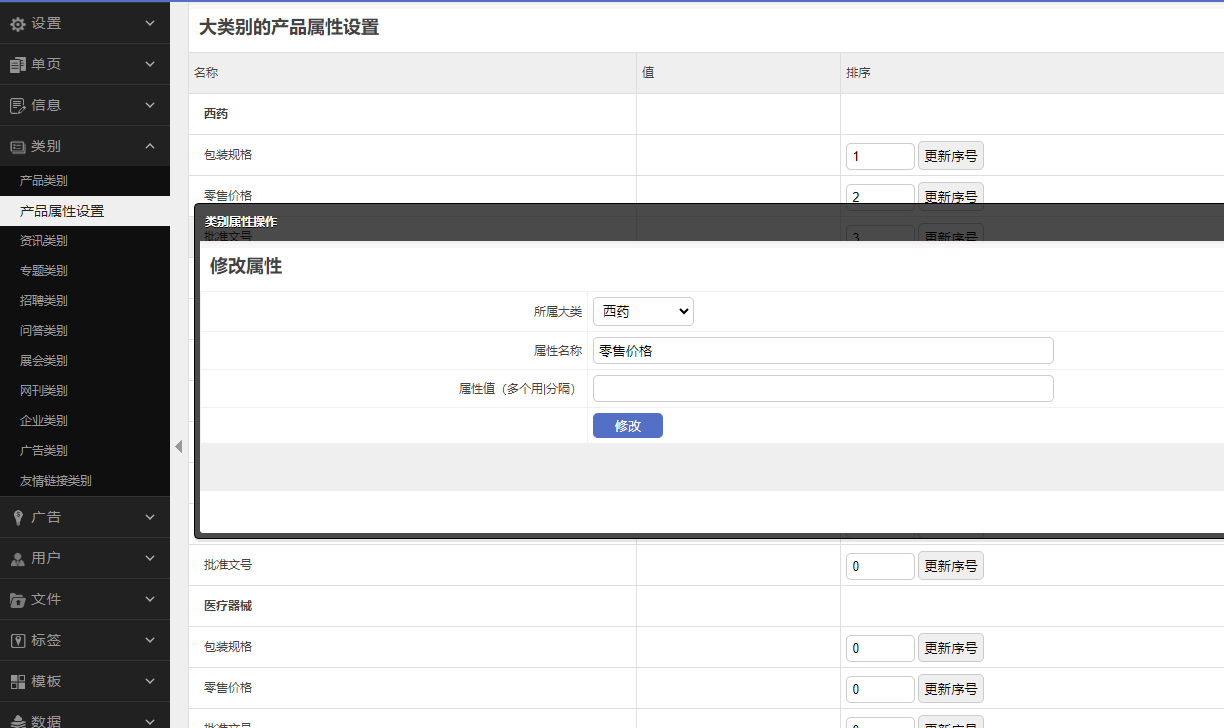Select 资讯类别 from the sidebar submenu
Image resolution: width=1224 pixels, height=728 pixels.
[44, 241]
